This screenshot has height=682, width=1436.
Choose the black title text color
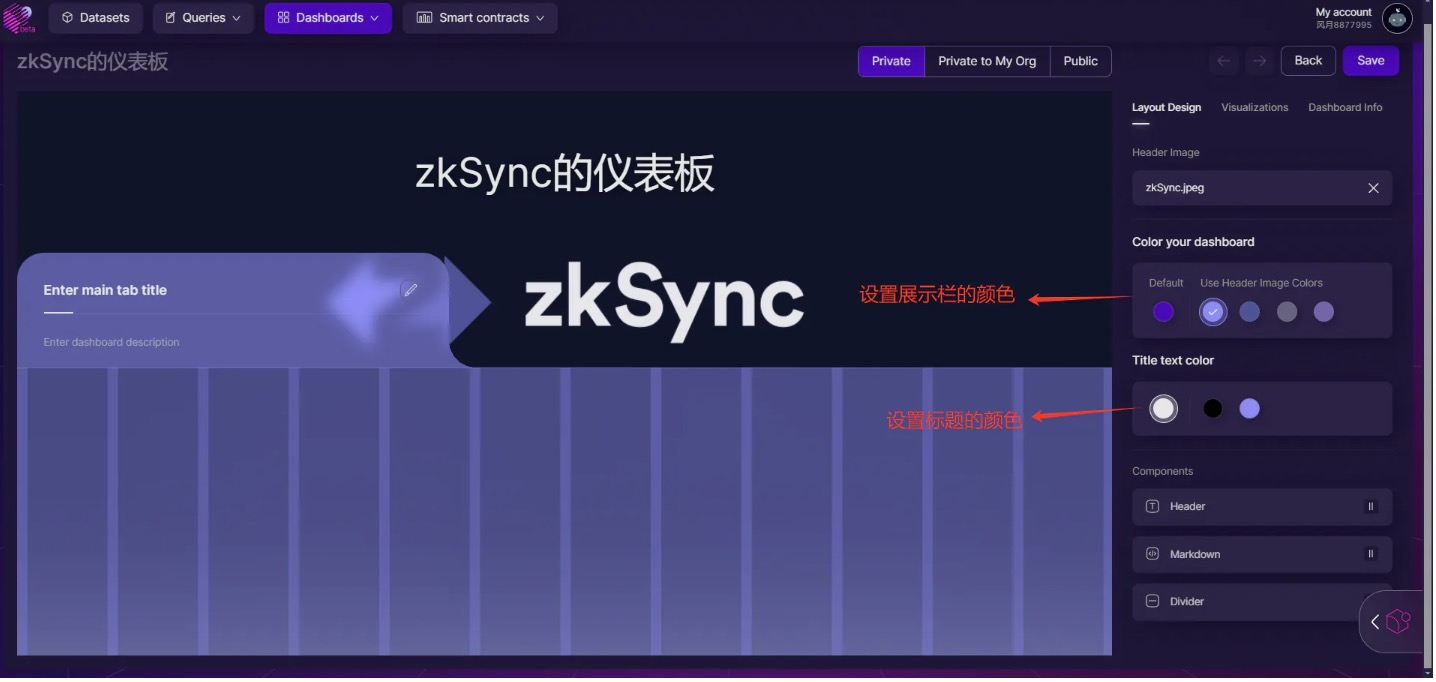click(1215, 410)
